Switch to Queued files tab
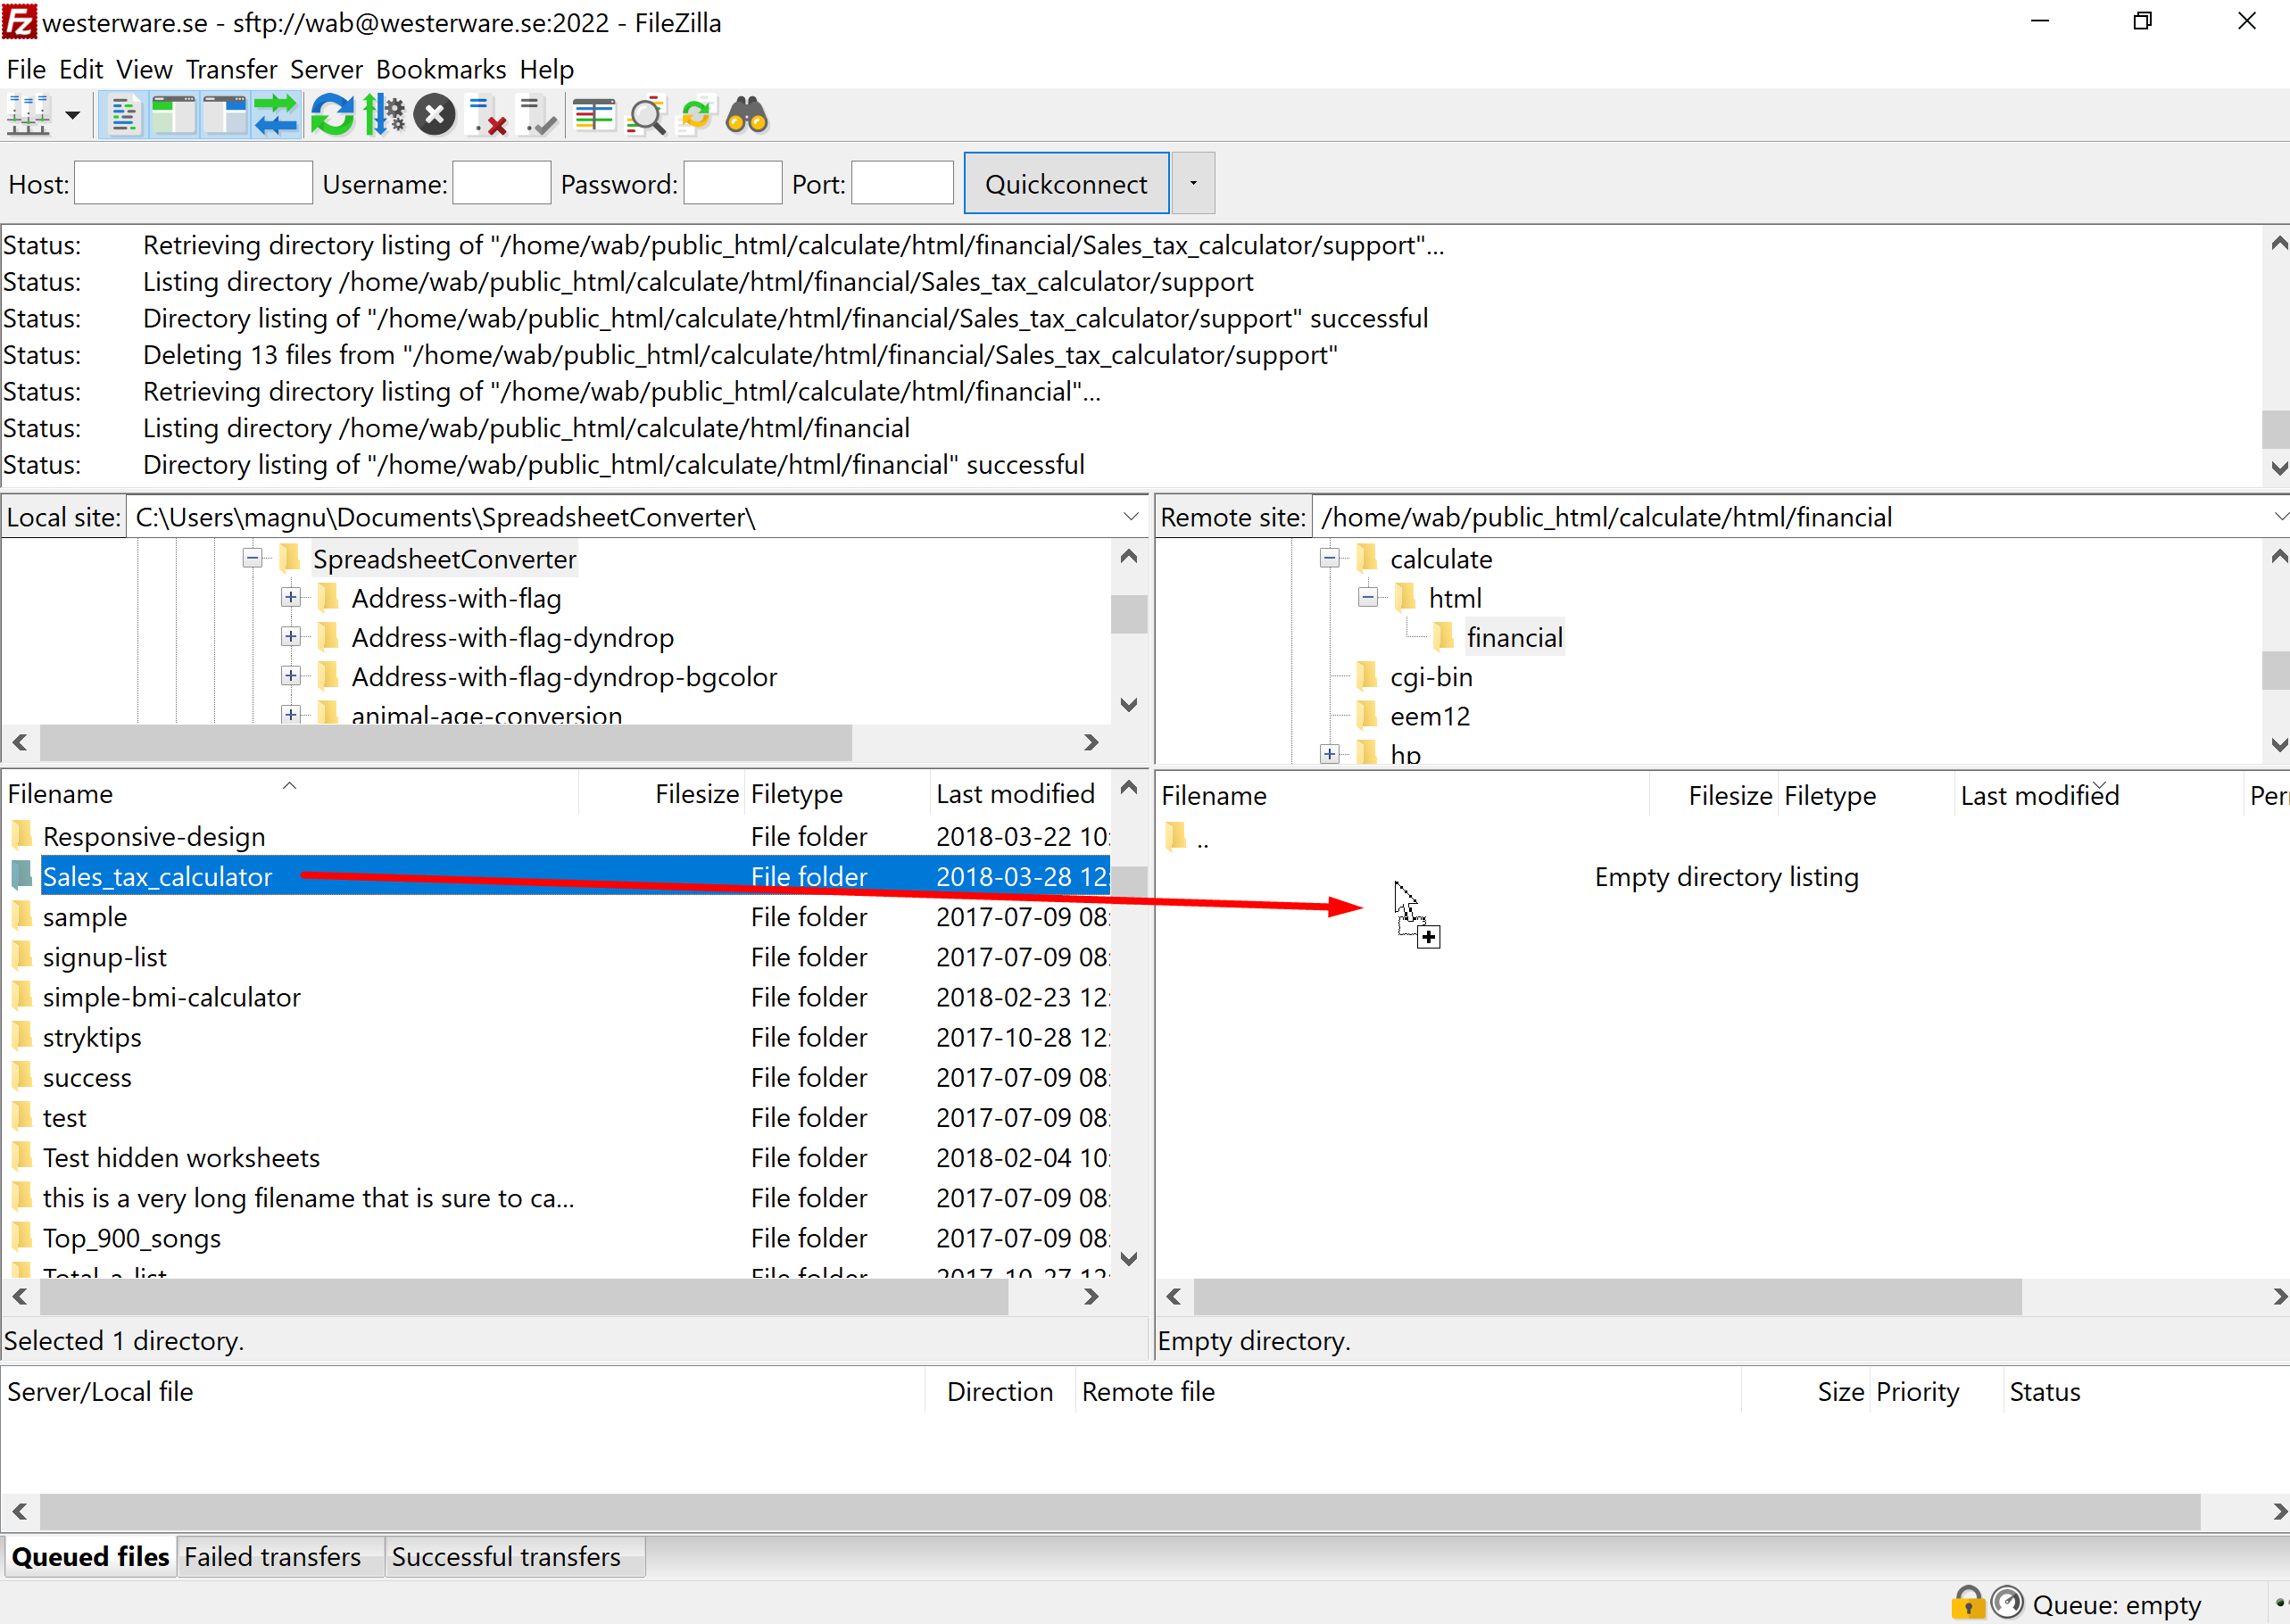The width and height of the screenshot is (2290, 1624). pos(90,1557)
